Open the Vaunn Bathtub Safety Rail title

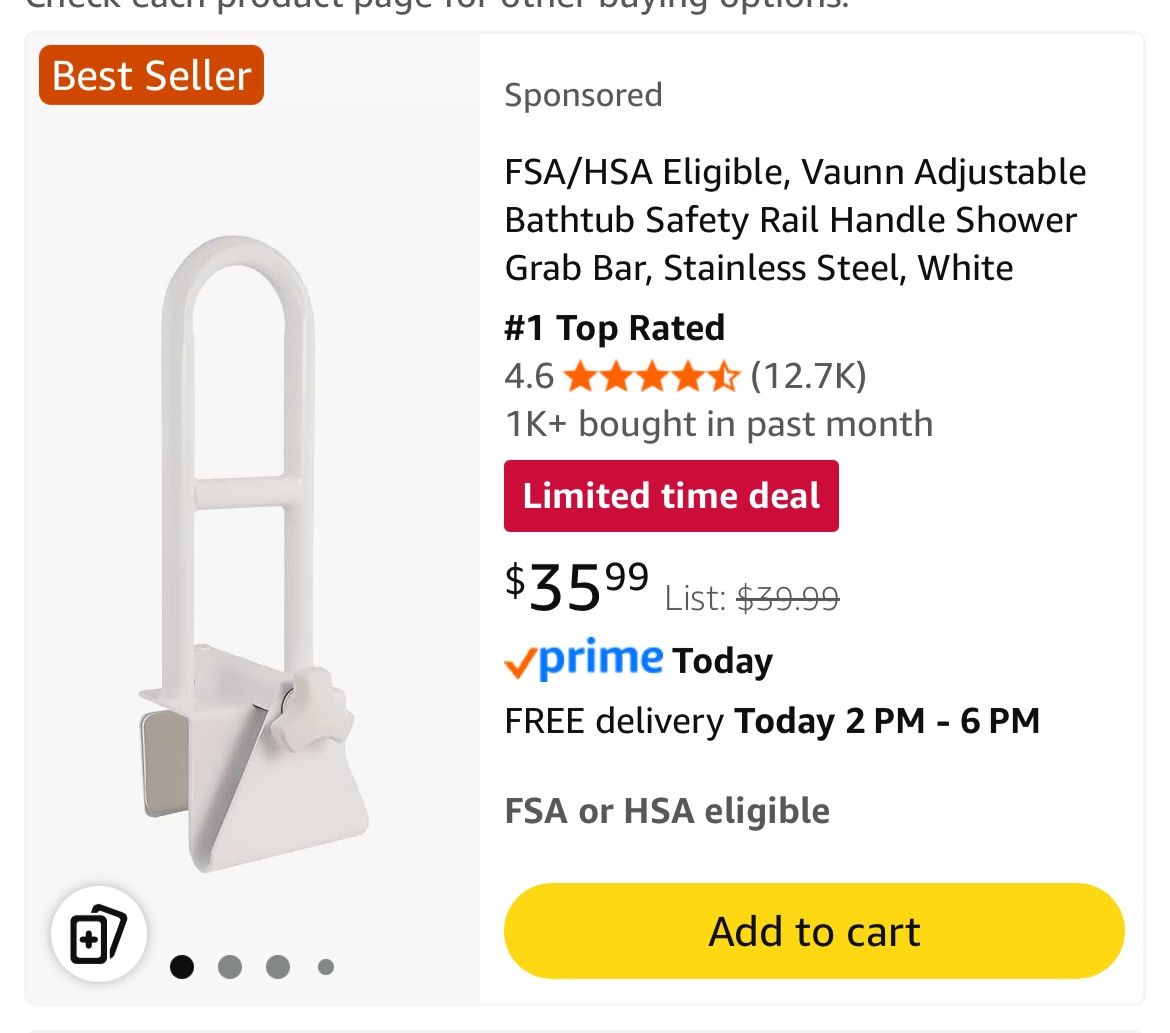pos(795,220)
